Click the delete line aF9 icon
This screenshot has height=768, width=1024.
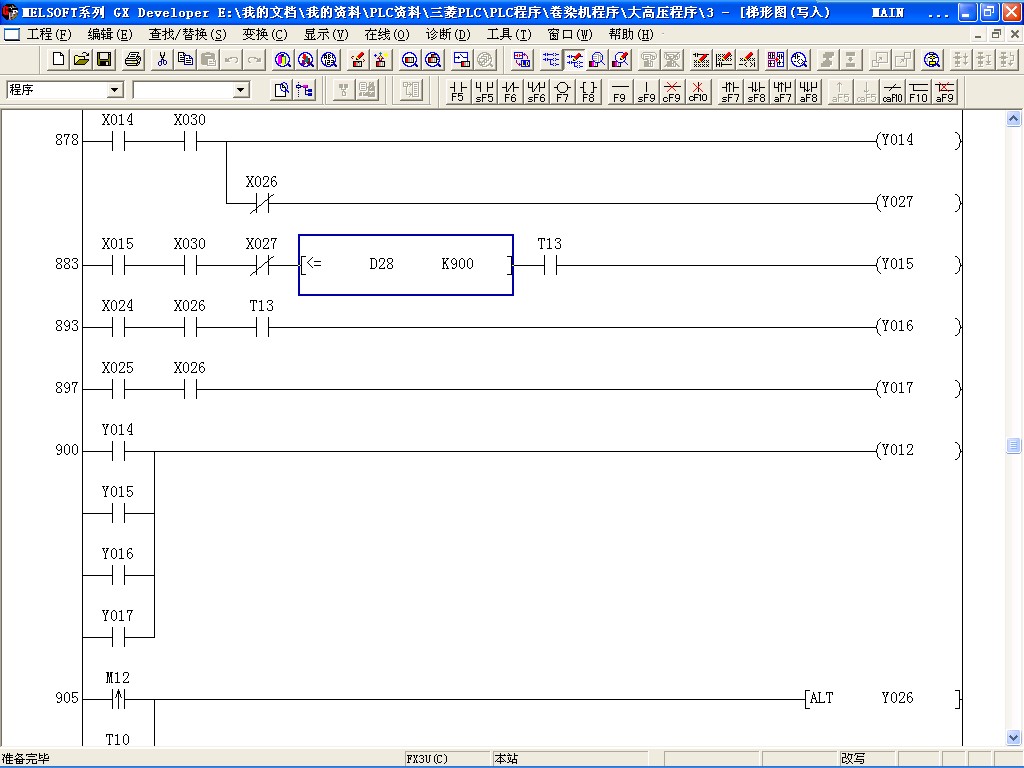click(944, 91)
